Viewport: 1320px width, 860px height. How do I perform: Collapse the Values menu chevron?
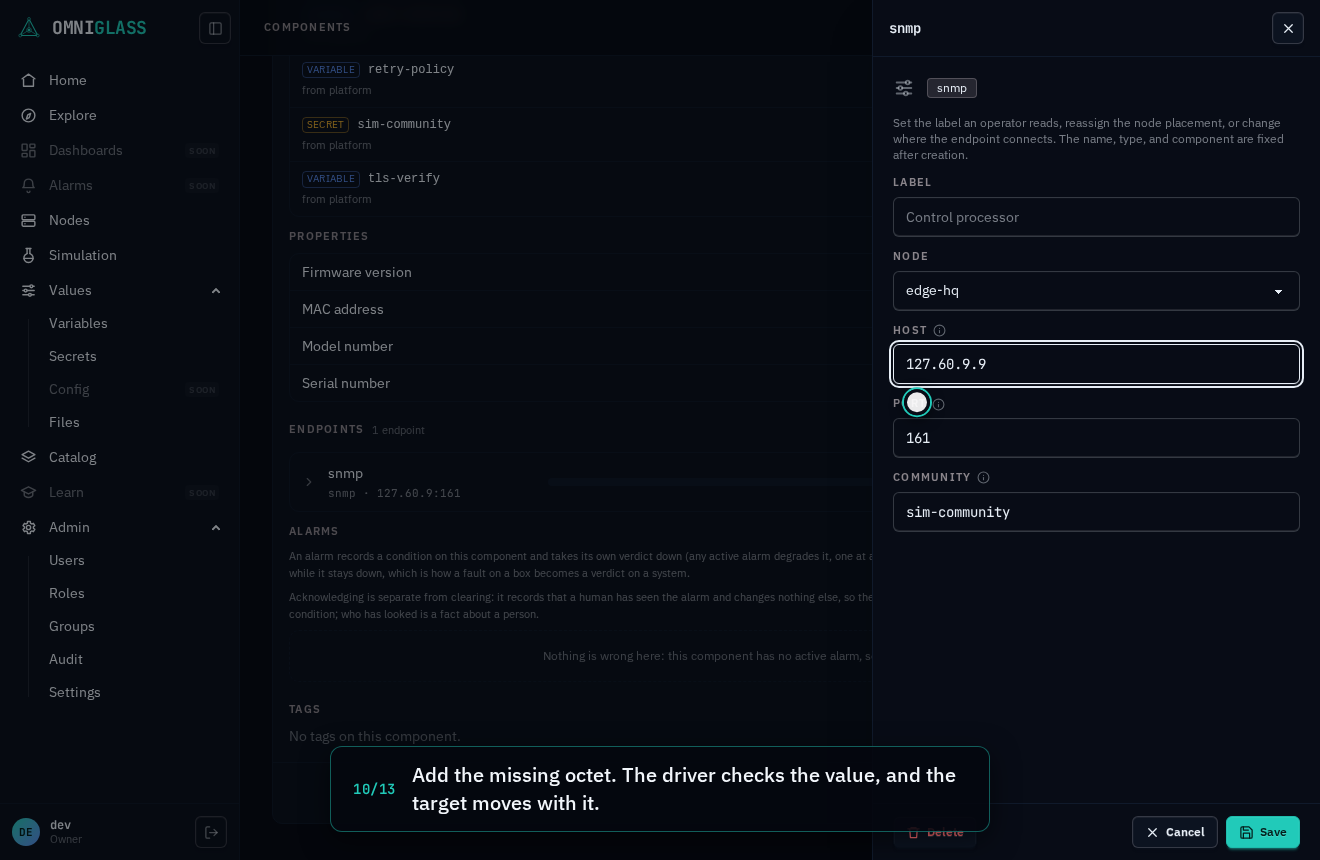click(x=216, y=290)
